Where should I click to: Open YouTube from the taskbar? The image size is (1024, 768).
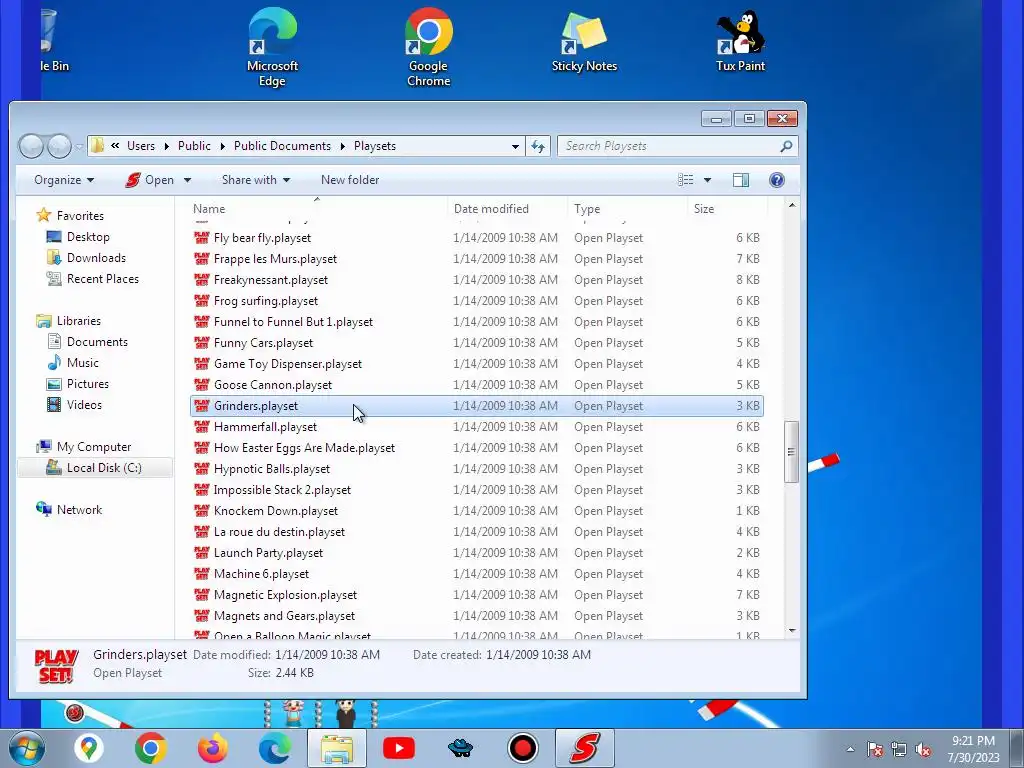pyautogui.click(x=398, y=748)
